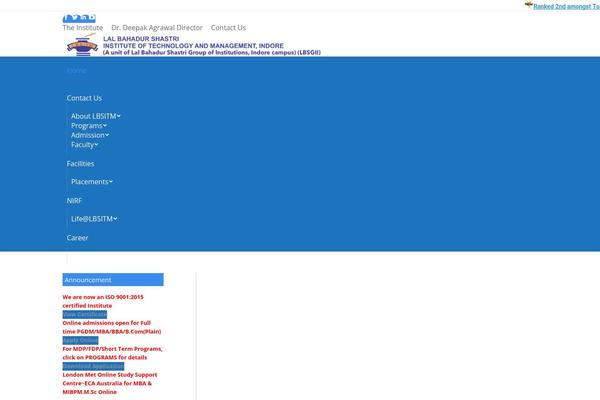Expand the Placements dropdown menu
This screenshot has width=600, height=400.
[x=92, y=182]
